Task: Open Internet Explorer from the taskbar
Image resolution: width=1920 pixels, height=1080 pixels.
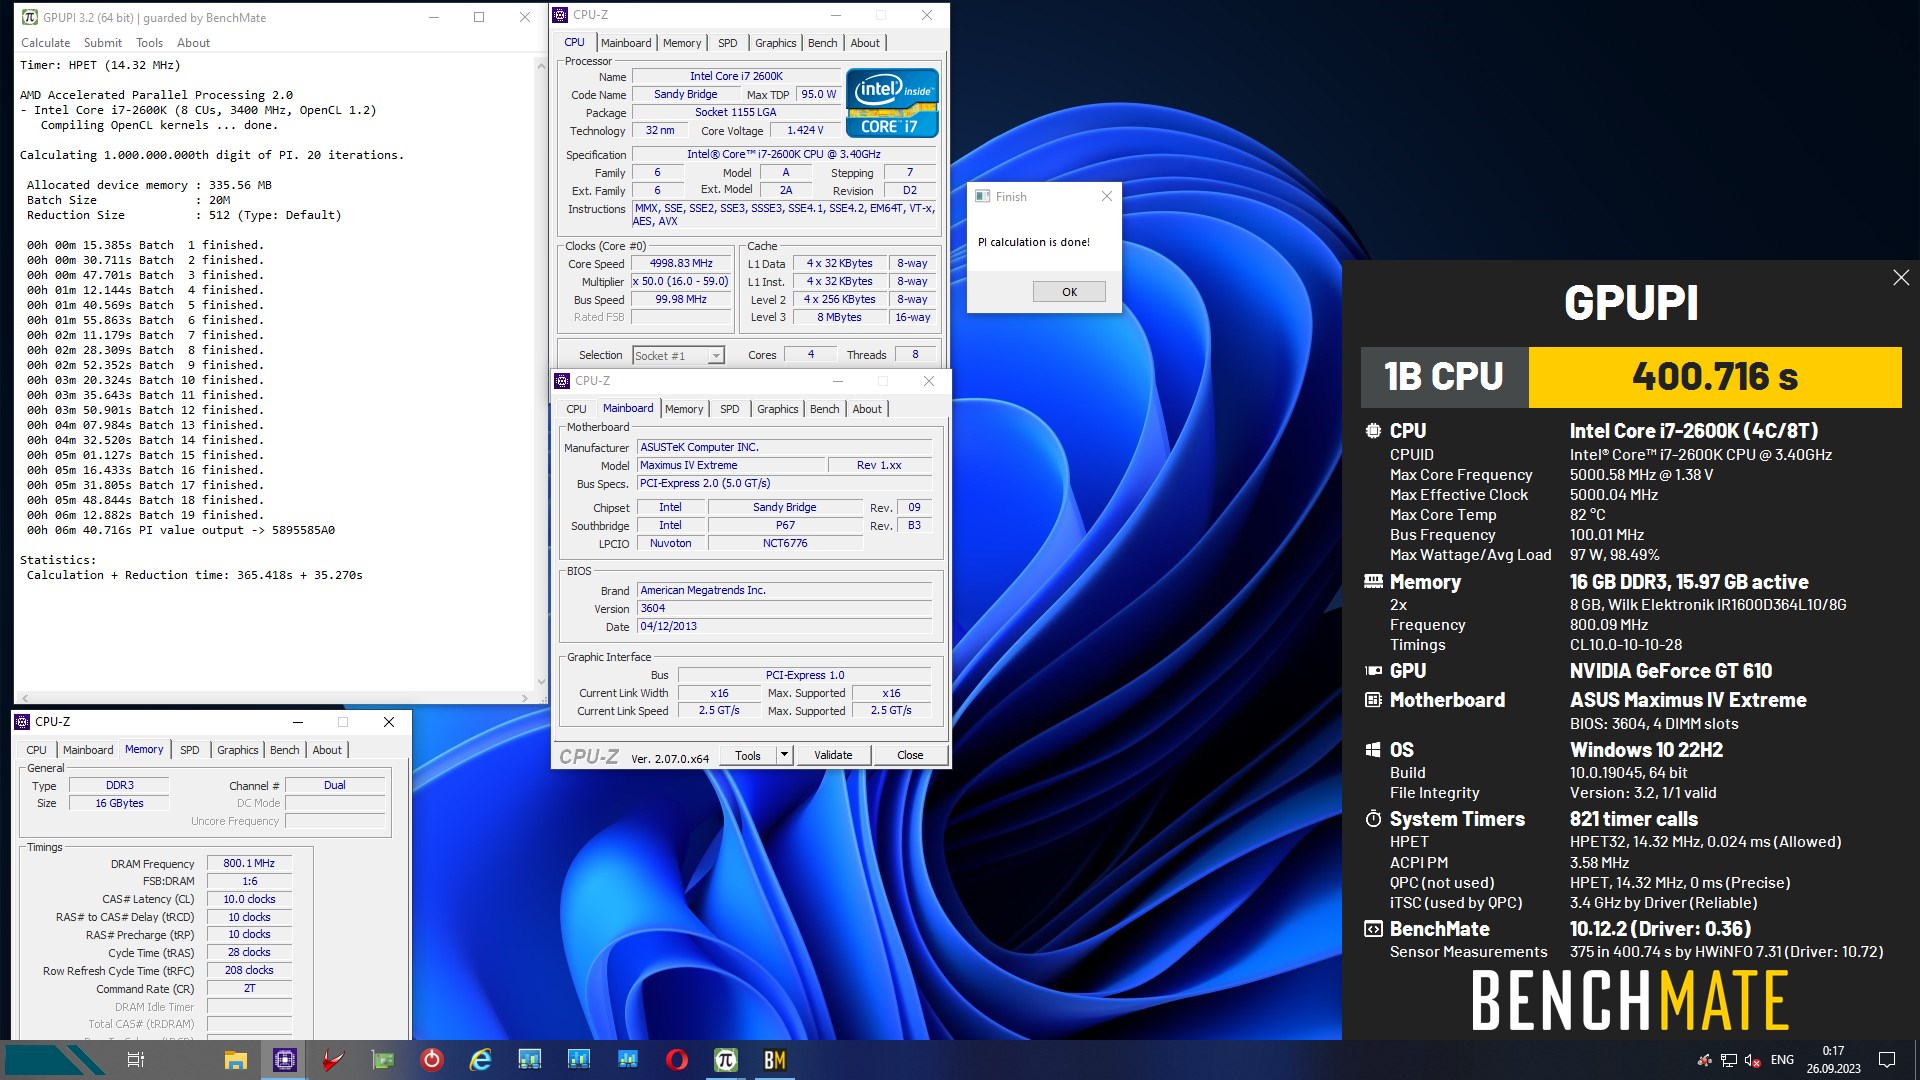Action: [481, 1060]
